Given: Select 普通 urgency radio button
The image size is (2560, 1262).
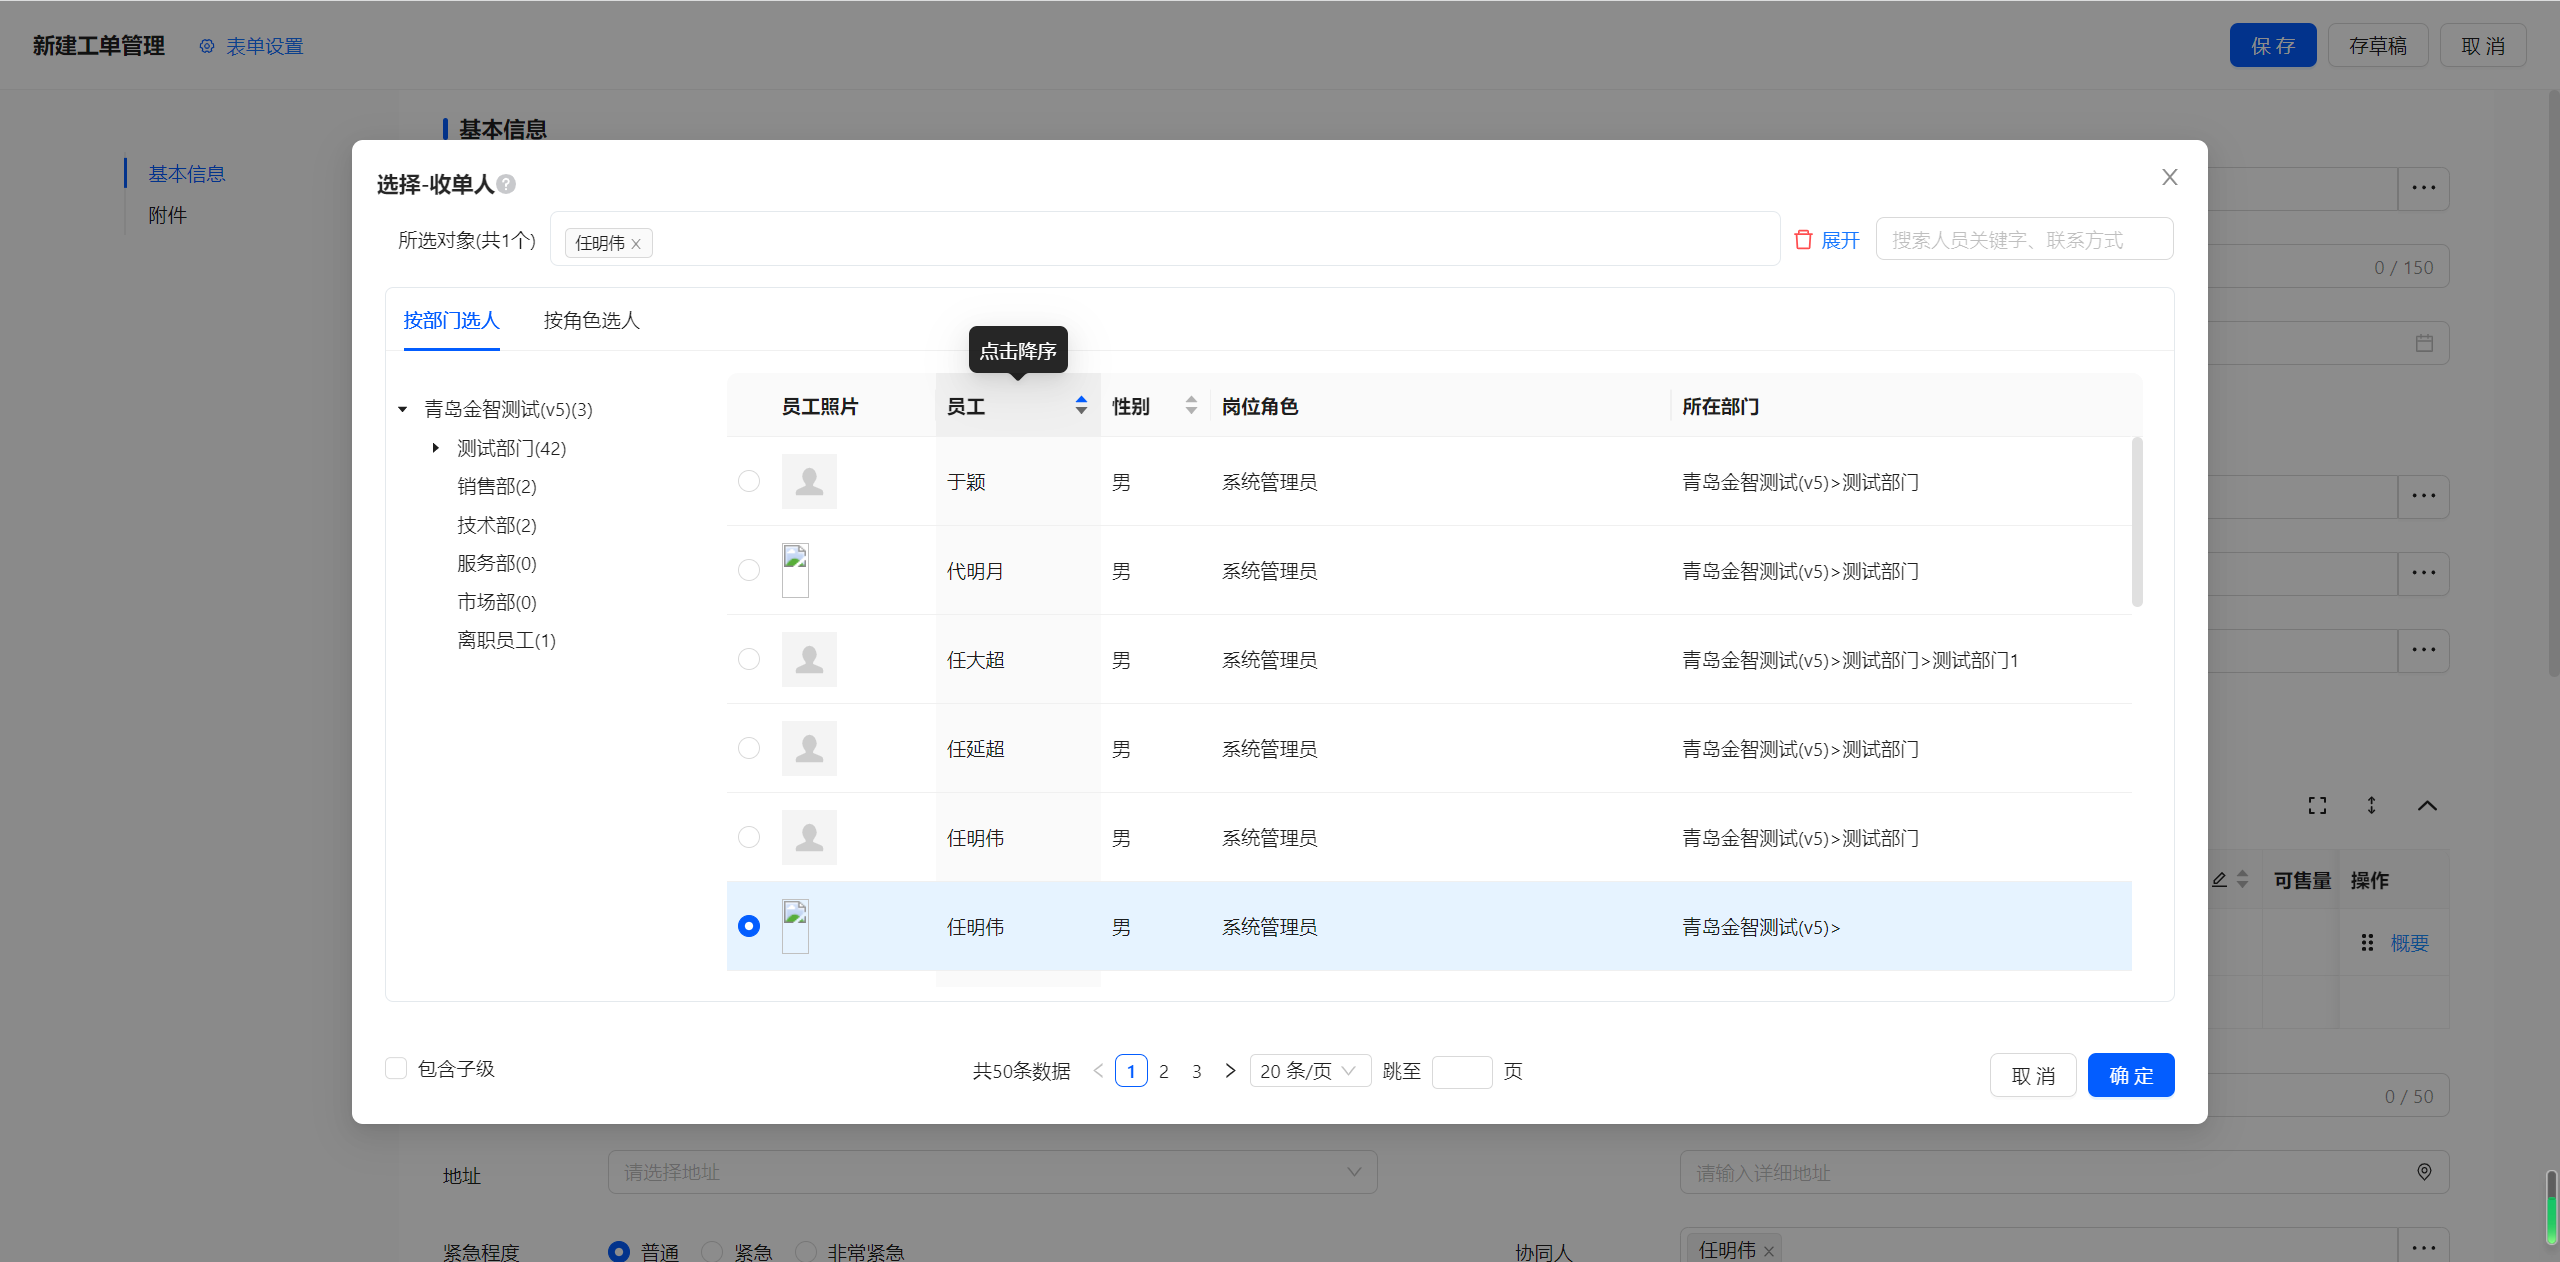Looking at the screenshot, I should [619, 1252].
